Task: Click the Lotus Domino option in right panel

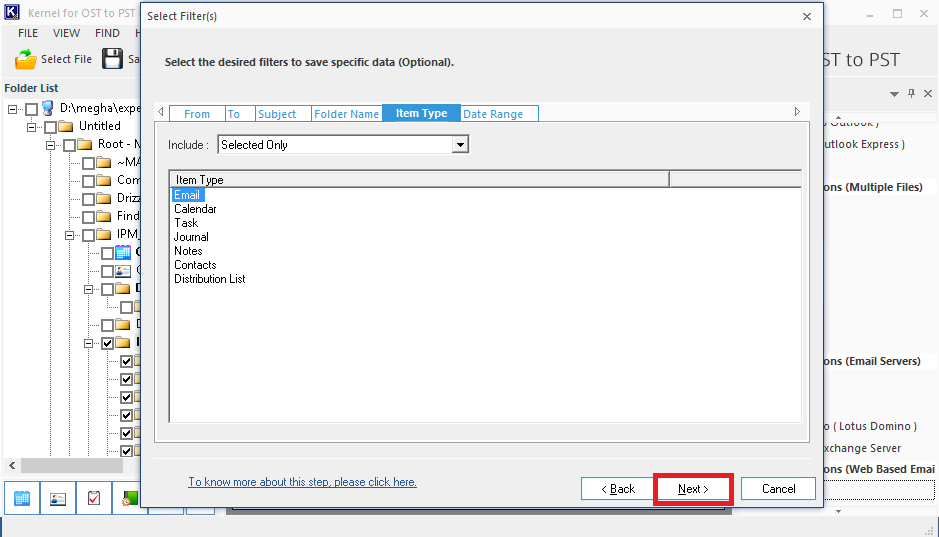Action: [x=870, y=426]
